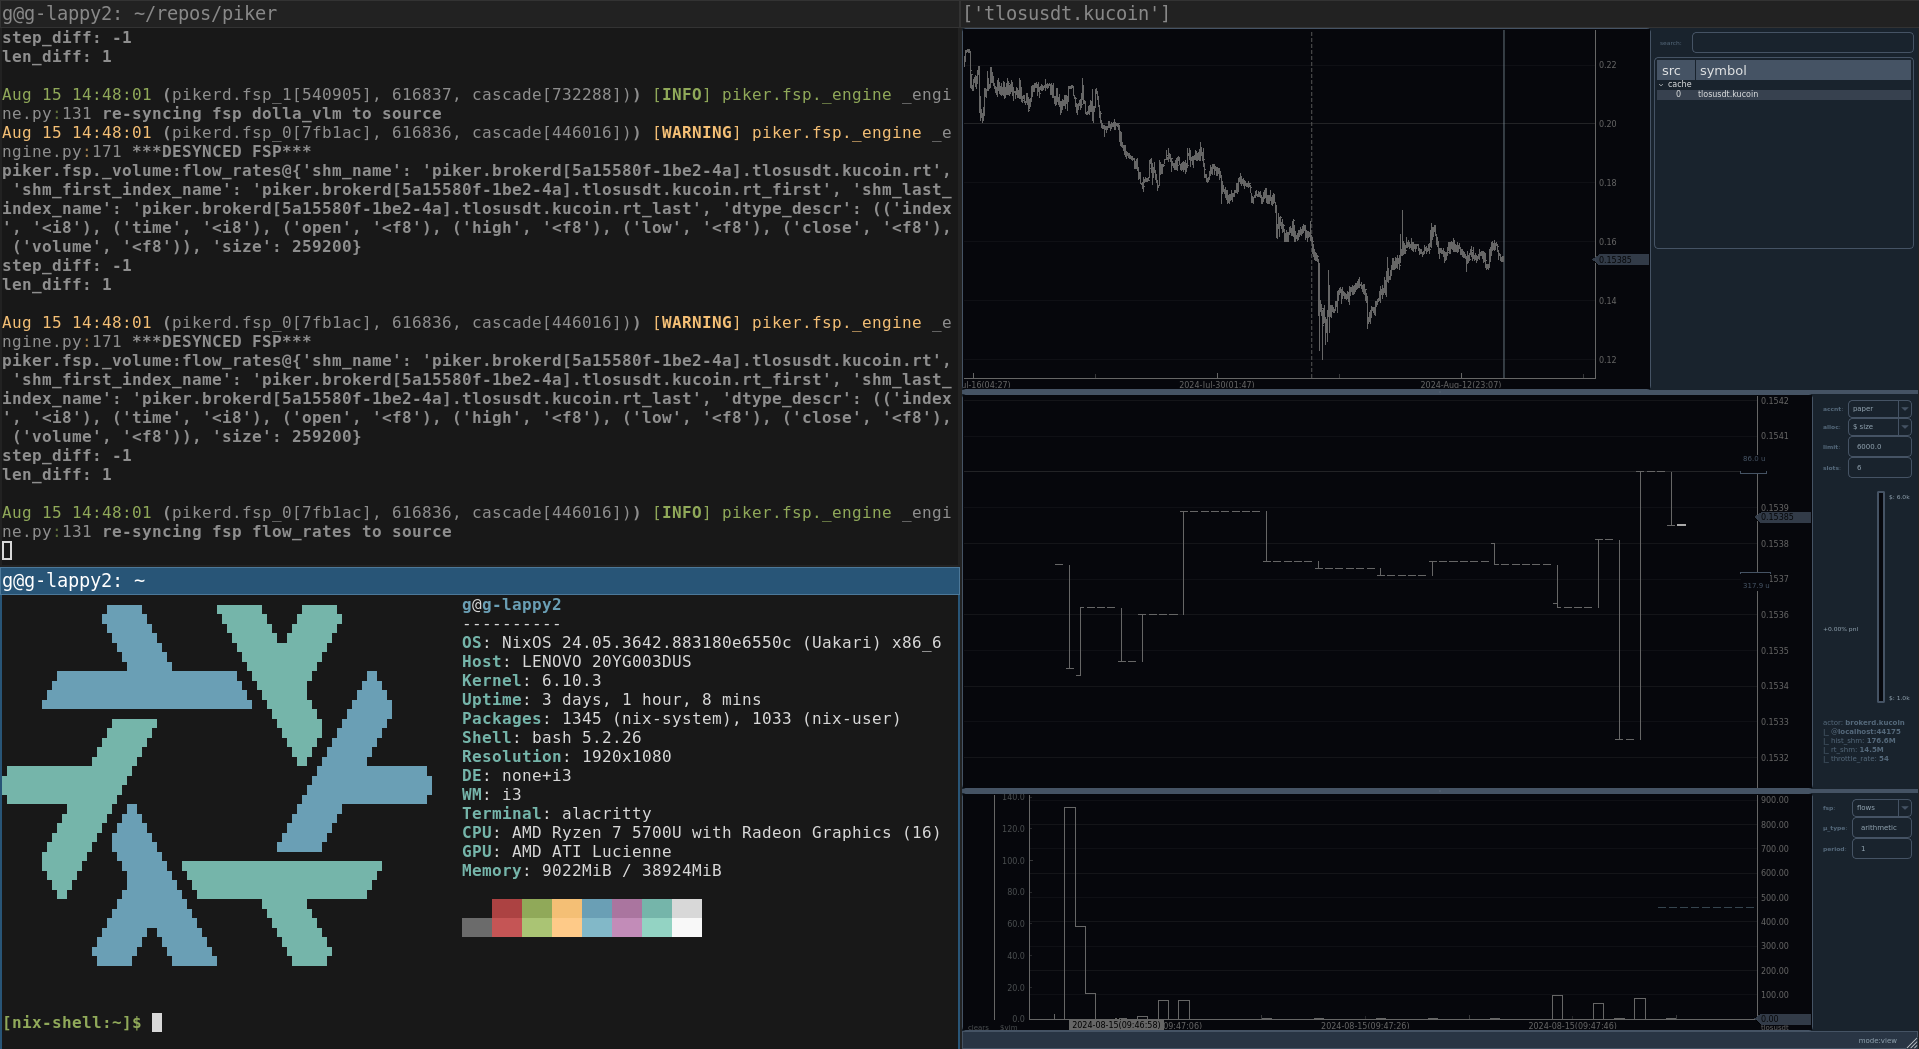Focus the g@g-lappy2 ~ terminal title bar
1919x1049 pixels.
click(480, 581)
